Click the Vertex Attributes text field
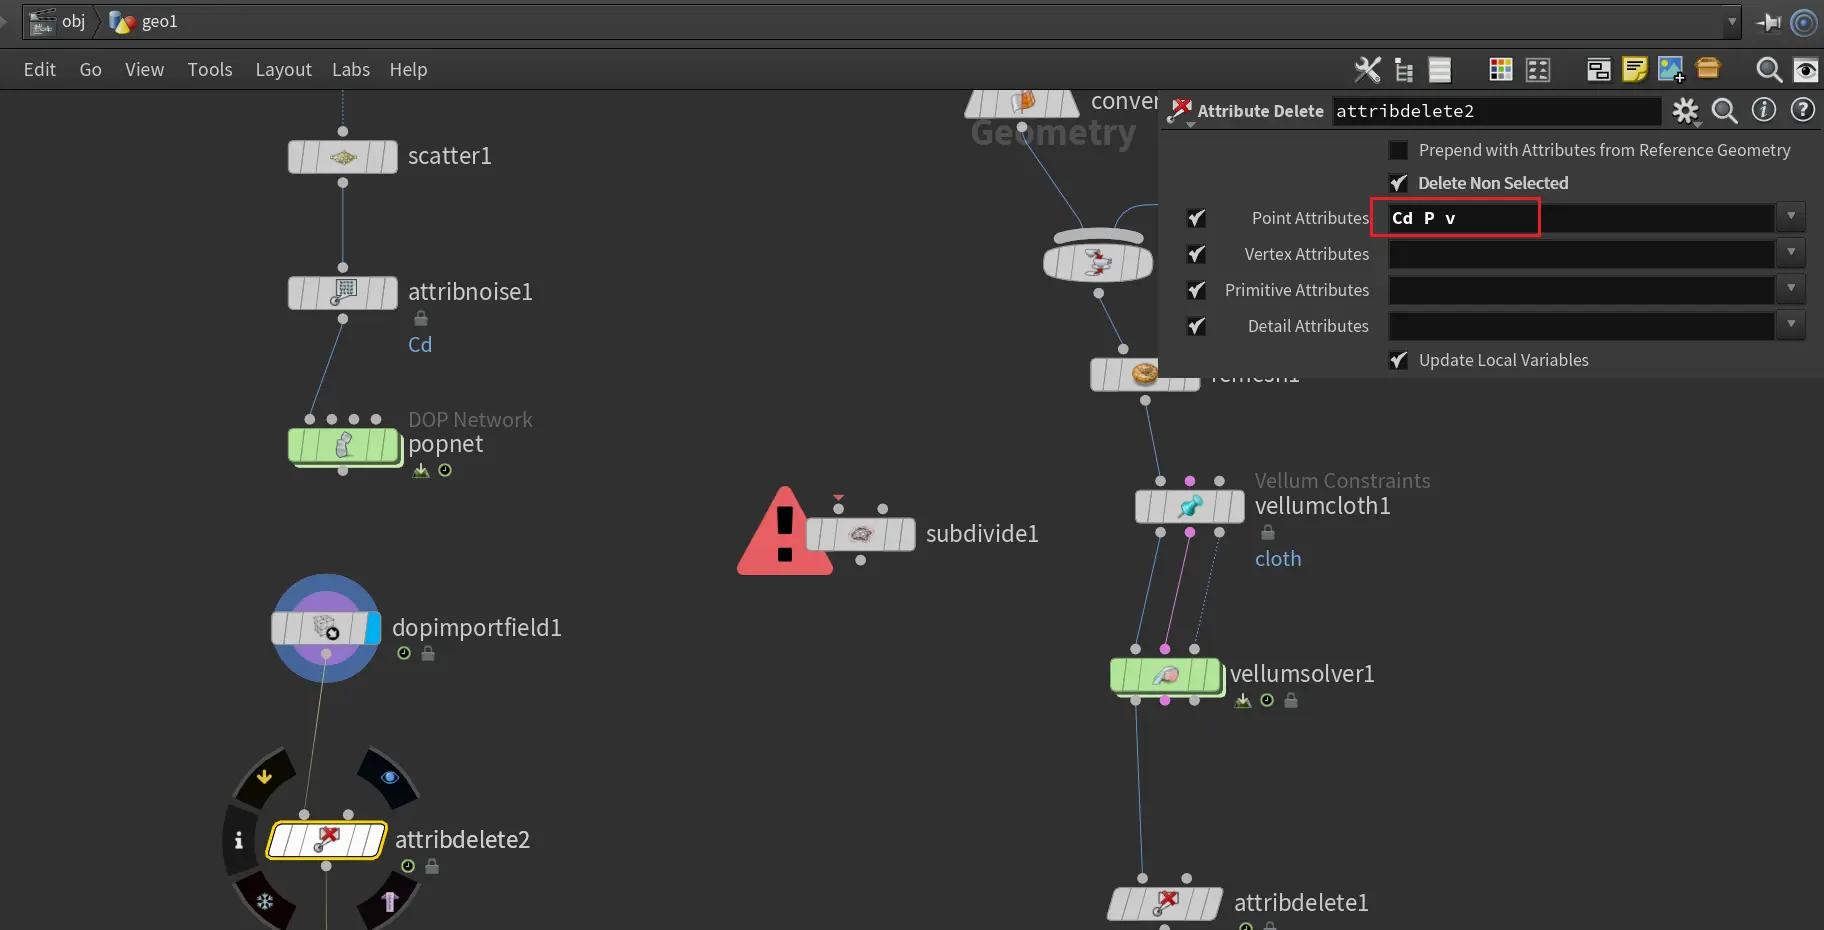Viewport: 1824px width, 930px height. click(x=1581, y=254)
